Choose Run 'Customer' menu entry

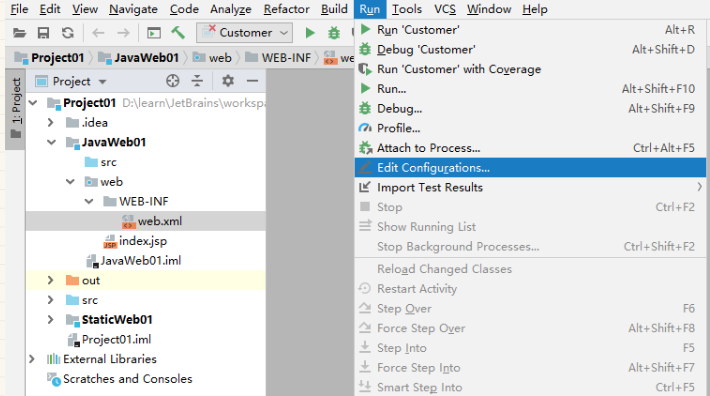pos(530,30)
